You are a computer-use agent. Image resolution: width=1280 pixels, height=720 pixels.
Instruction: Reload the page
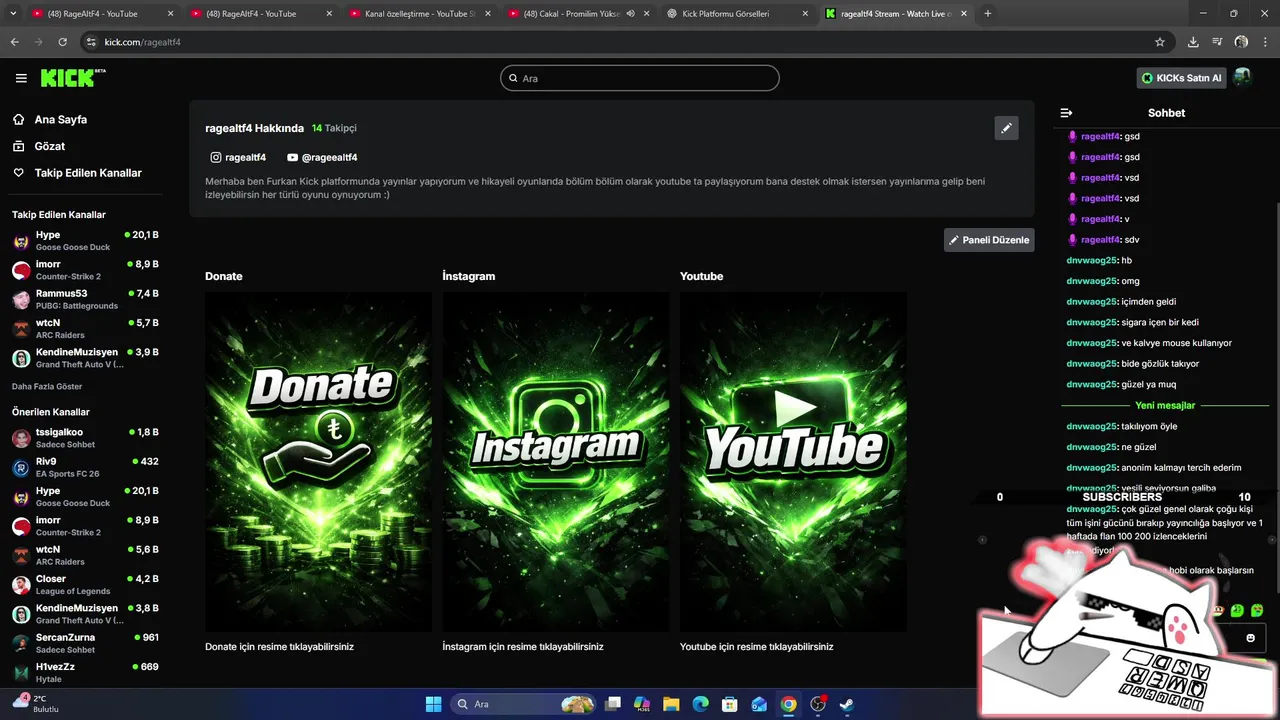coord(62,42)
